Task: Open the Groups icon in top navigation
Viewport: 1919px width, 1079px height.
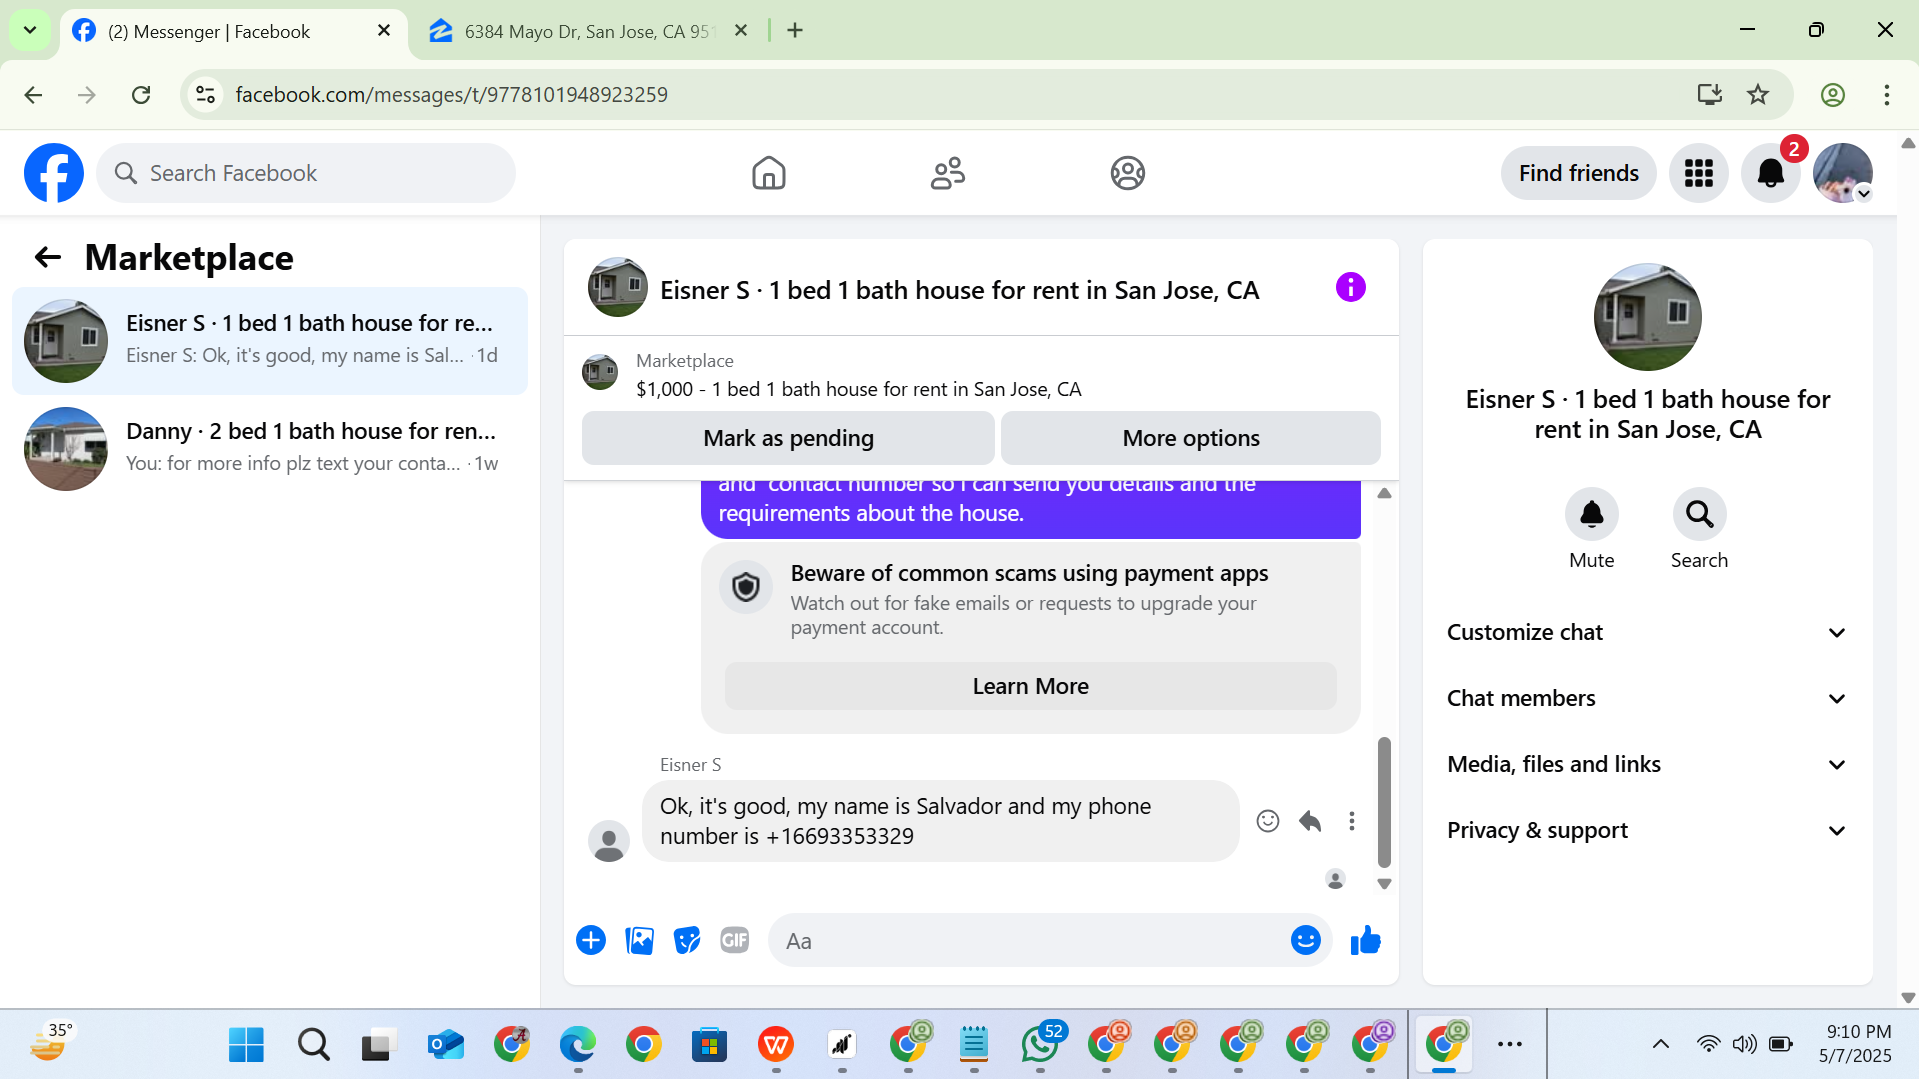Action: [1127, 173]
